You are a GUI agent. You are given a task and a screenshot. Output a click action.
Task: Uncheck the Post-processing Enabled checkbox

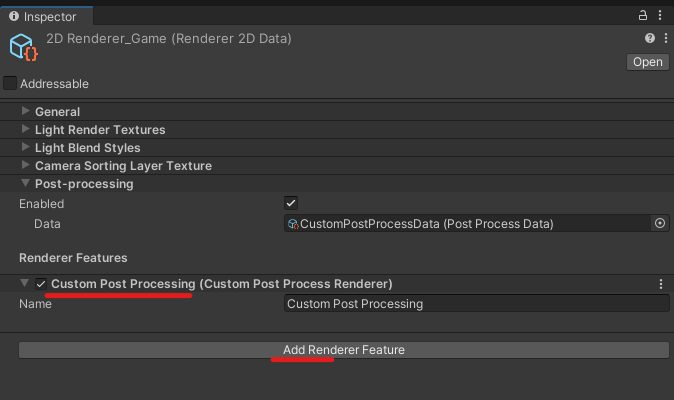291,203
